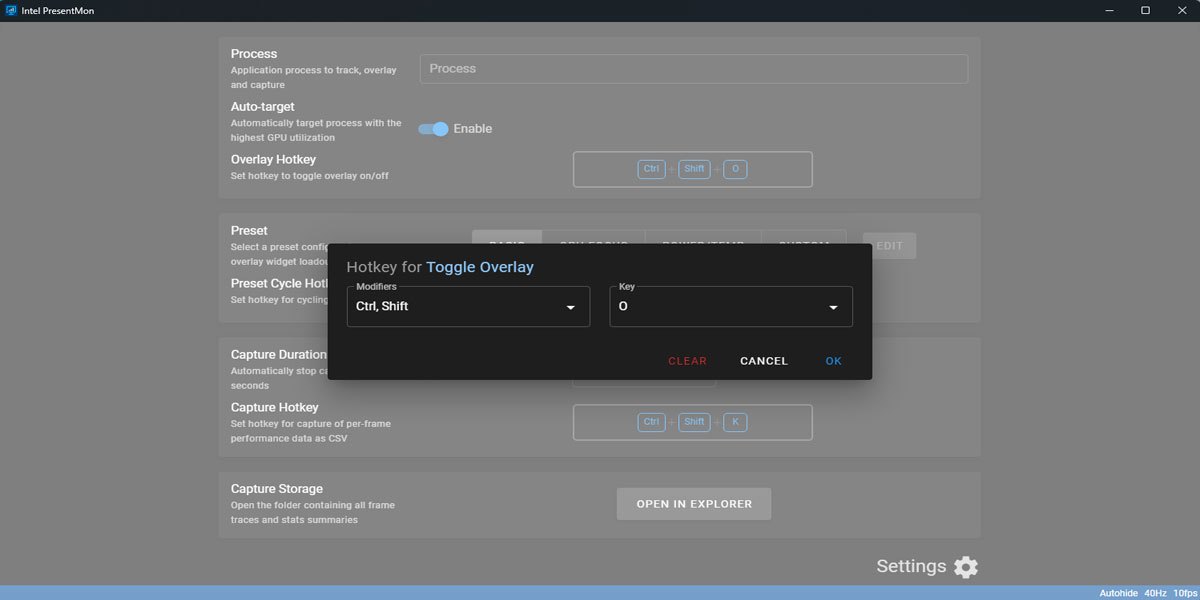This screenshot has height=600, width=1200.
Task: Click the Intel PresentMon app icon
Action: (11, 10)
